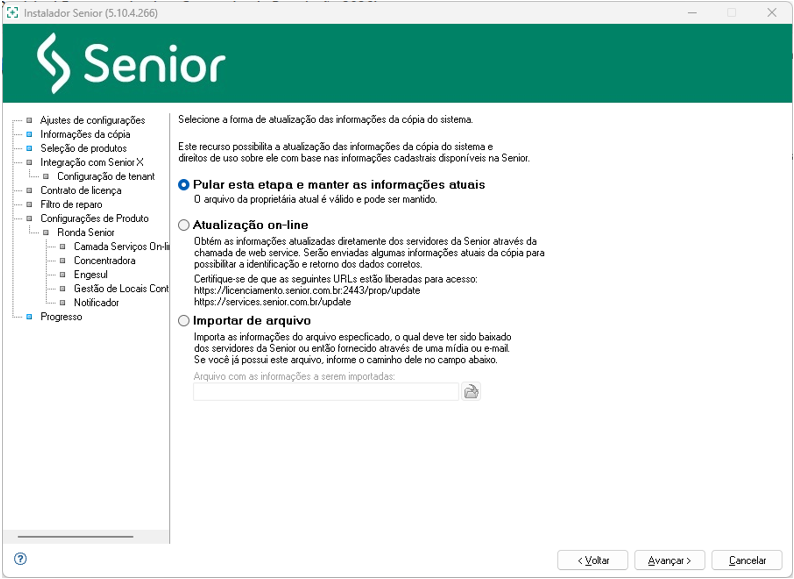Minimize the Instalador Senior window
Viewport: 794px width, 579px height.
click(692, 13)
